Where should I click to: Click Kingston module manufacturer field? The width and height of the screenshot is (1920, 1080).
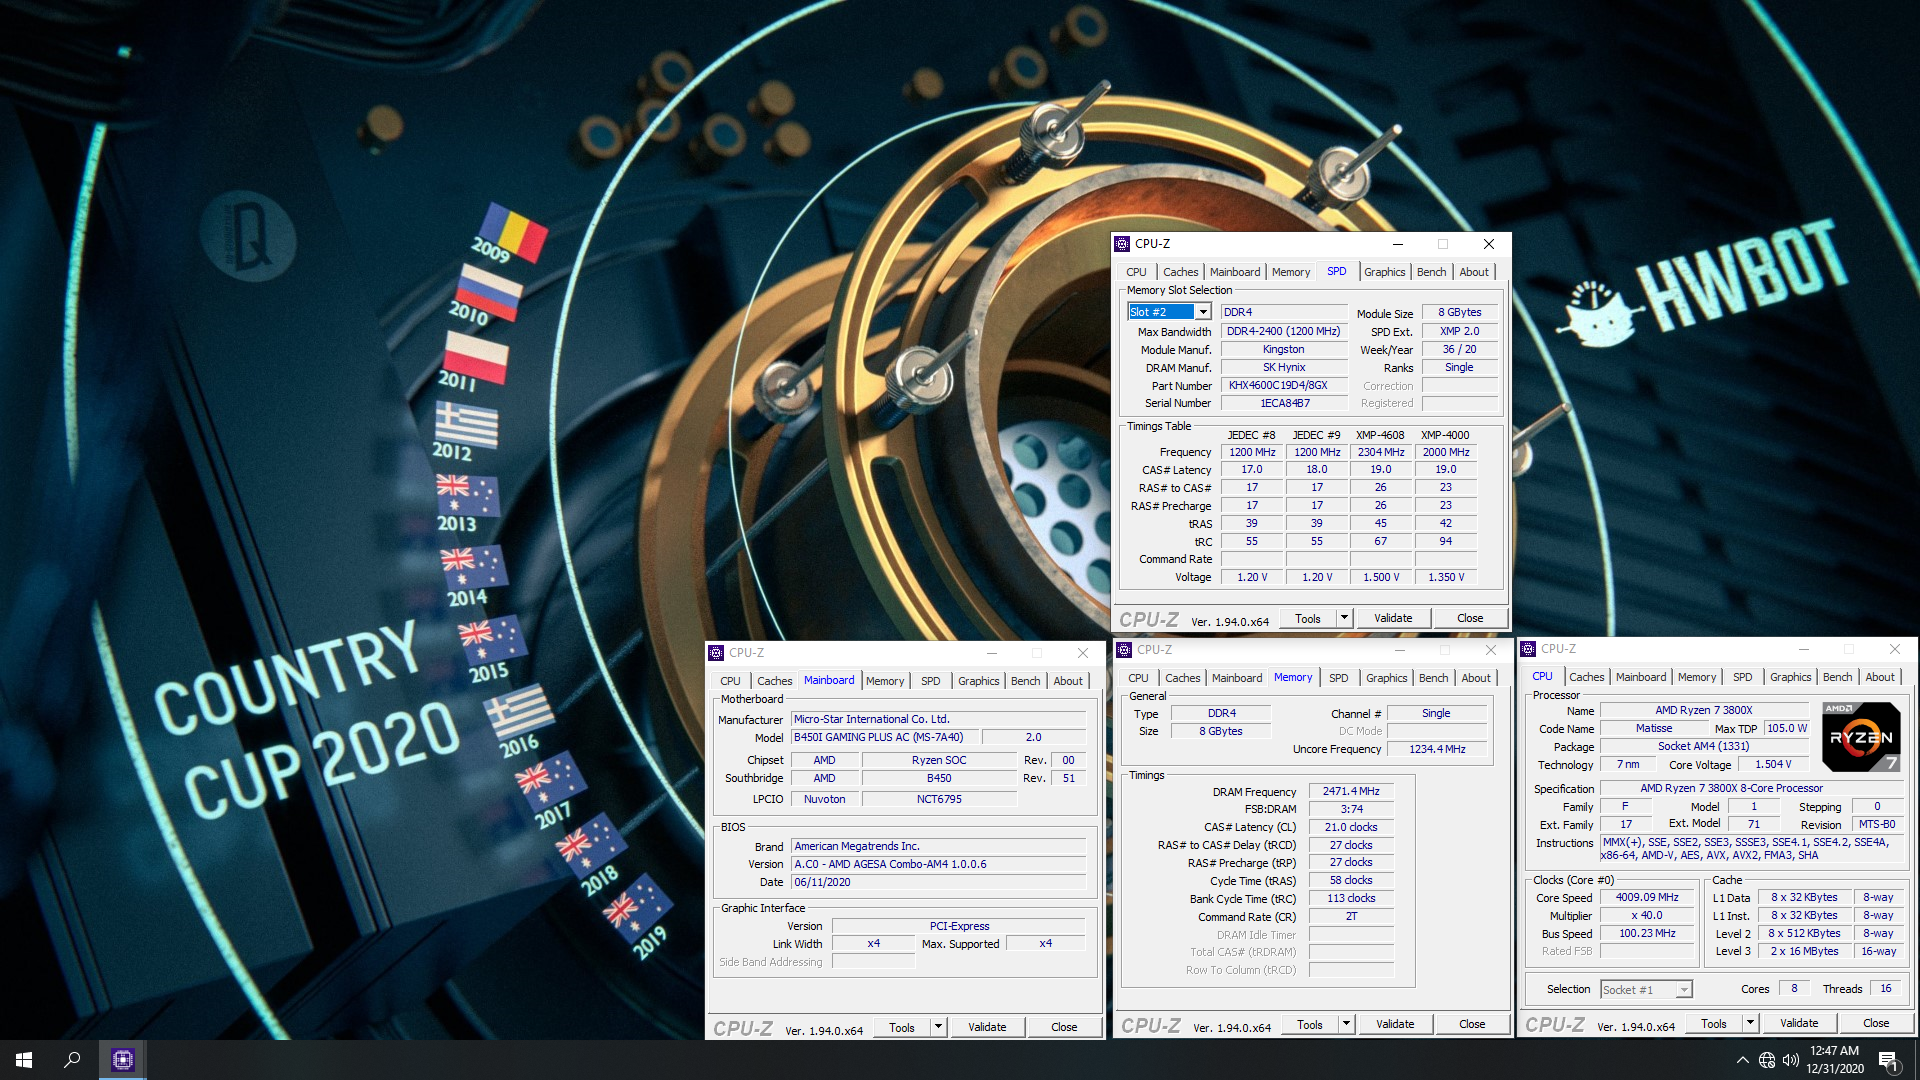(x=1284, y=350)
